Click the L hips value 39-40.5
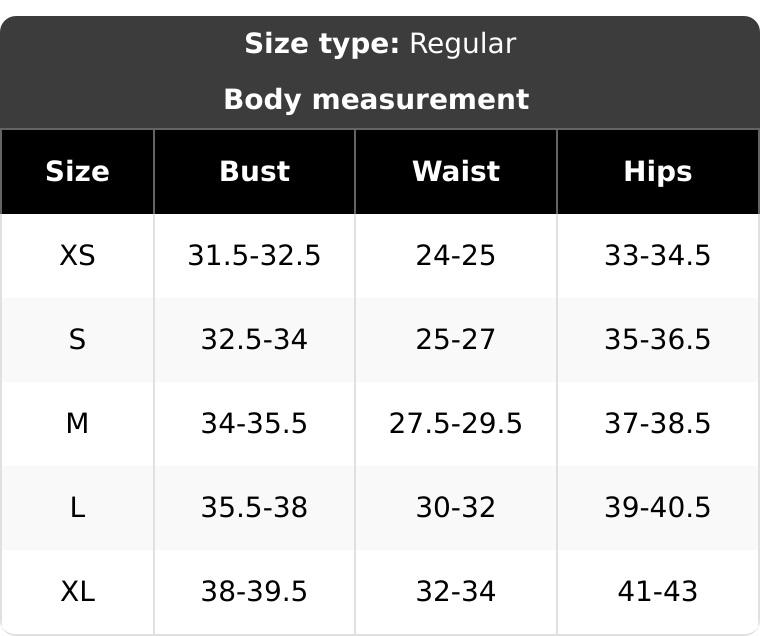This screenshot has width=760, height=636. pos(658,508)
